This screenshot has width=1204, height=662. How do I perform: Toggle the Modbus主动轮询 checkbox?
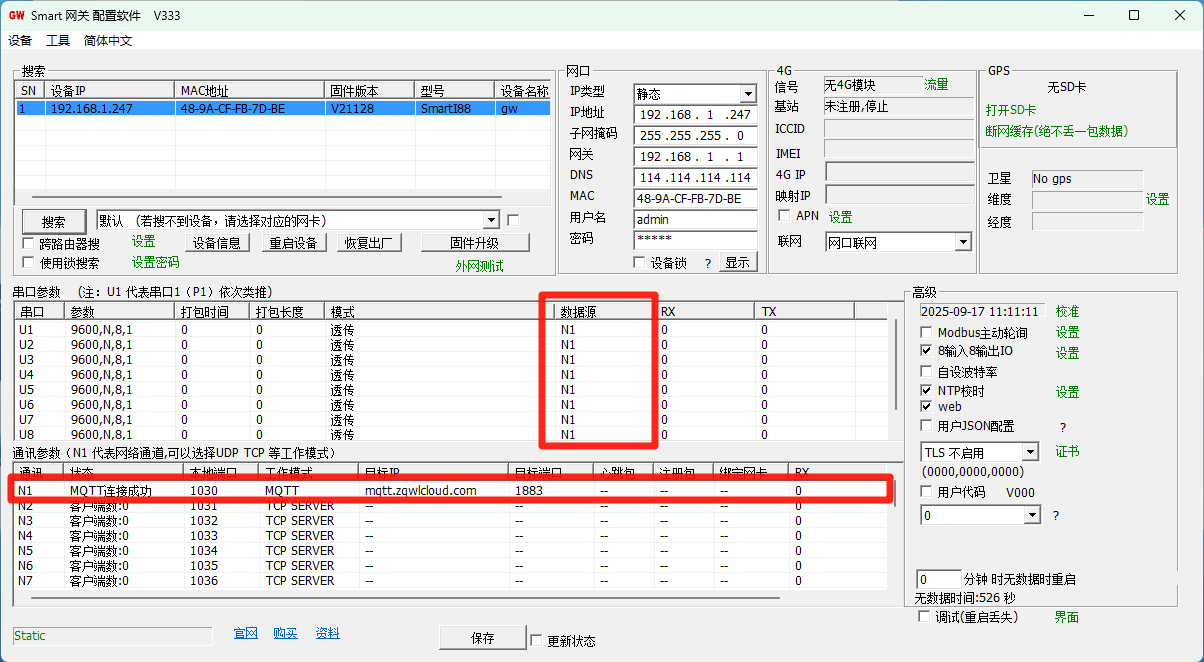click(926, 333)
